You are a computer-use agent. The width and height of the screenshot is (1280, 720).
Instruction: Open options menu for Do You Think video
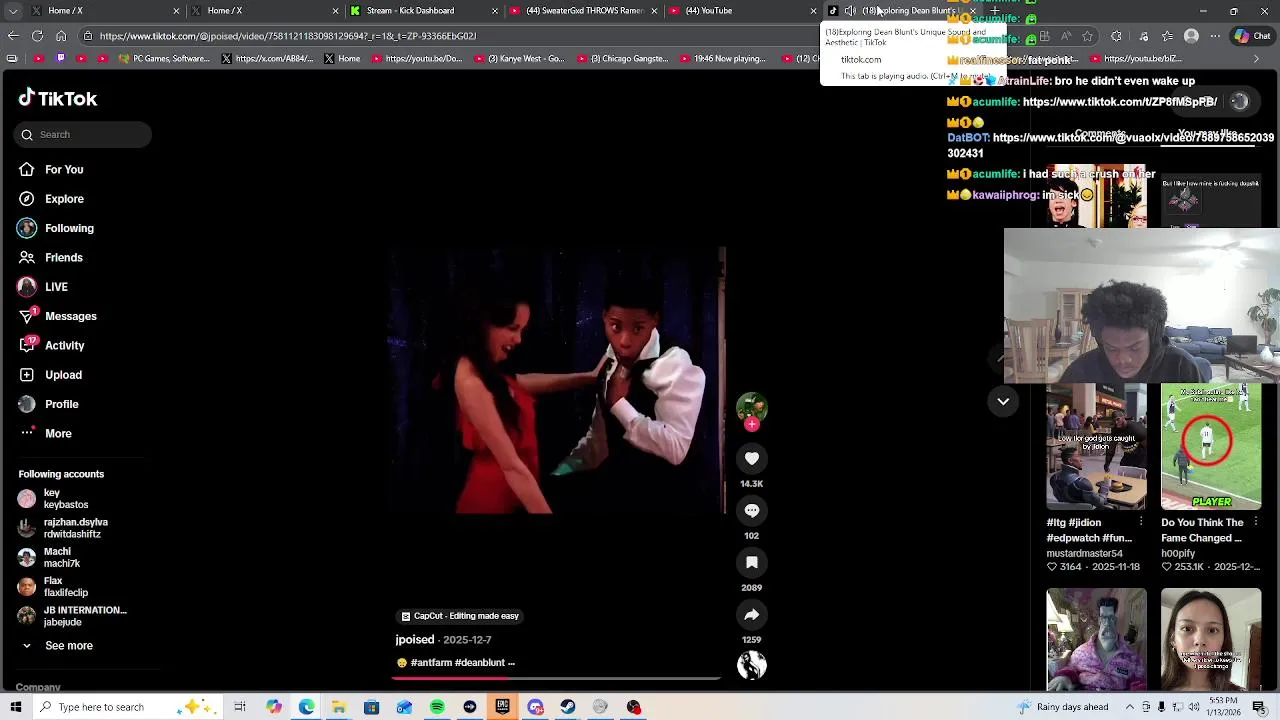1255,522
